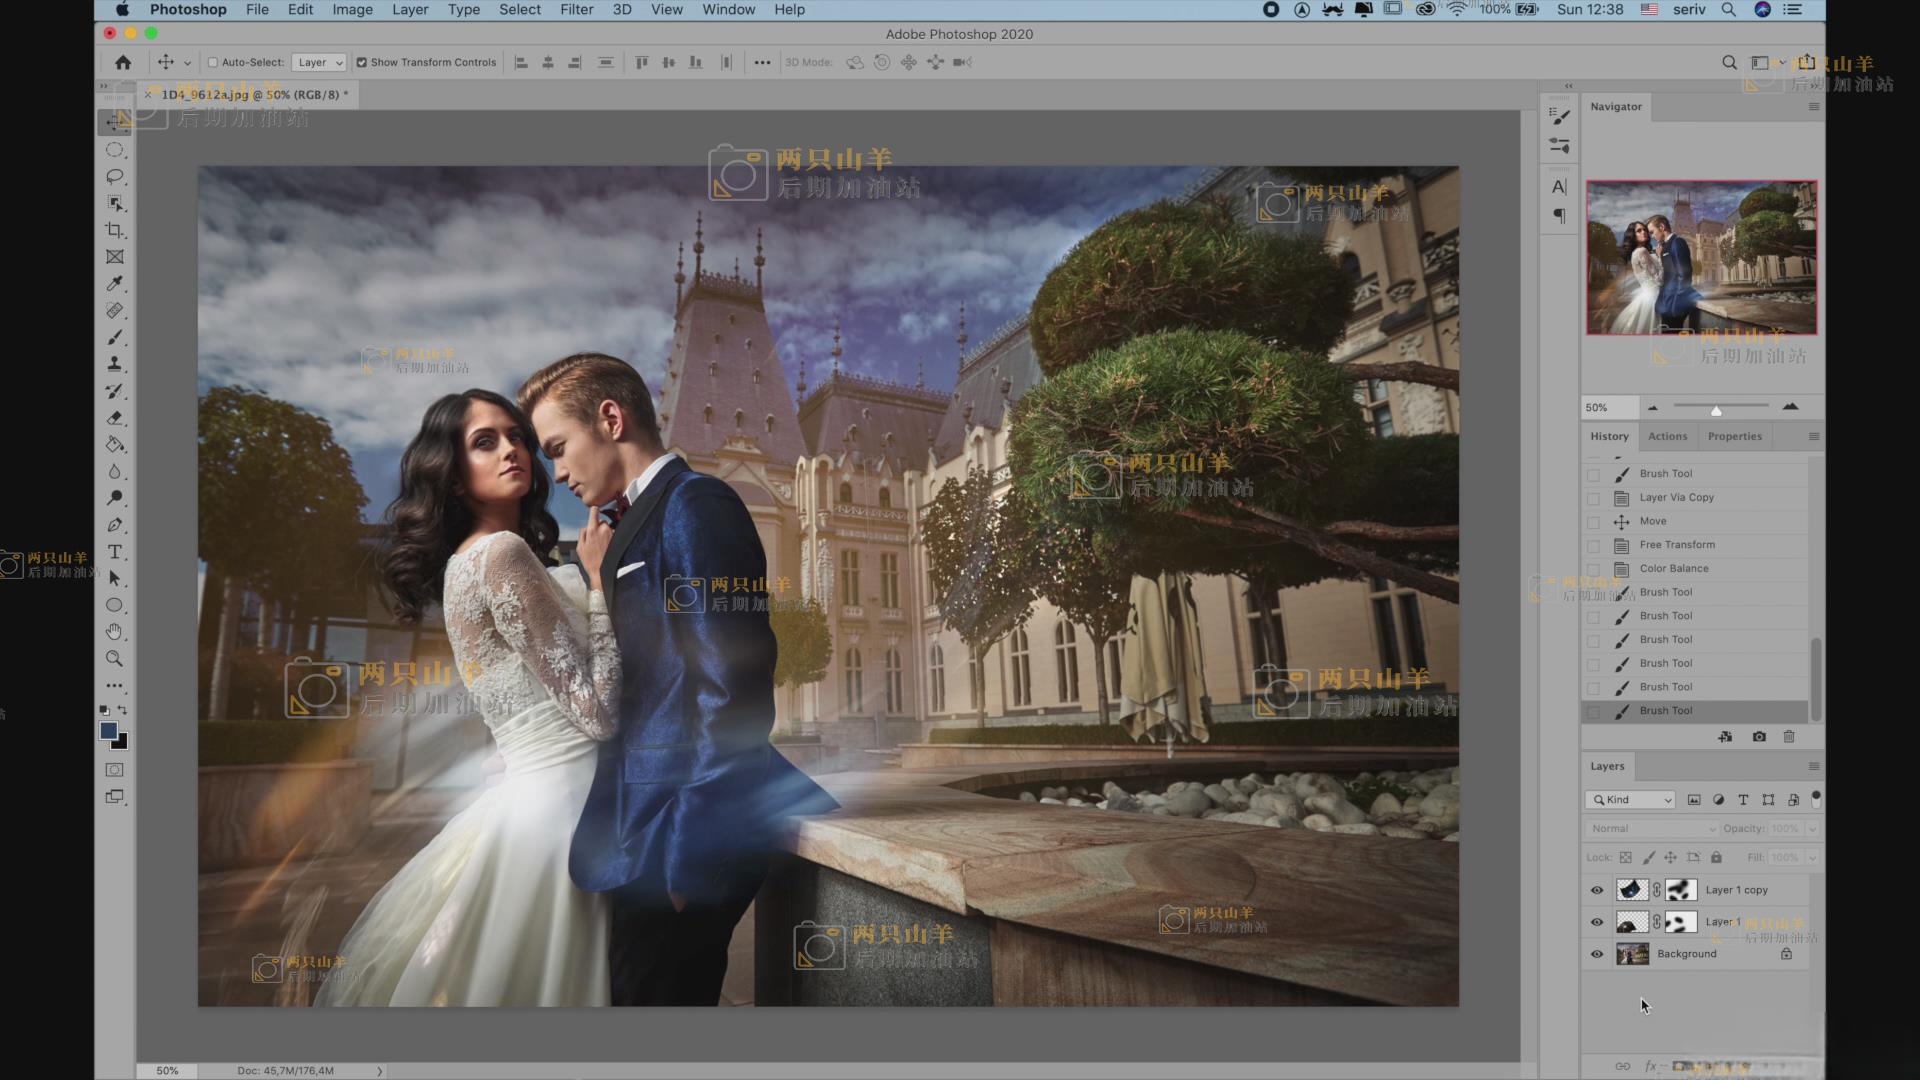Select the Hand tool

coord(115,632)
